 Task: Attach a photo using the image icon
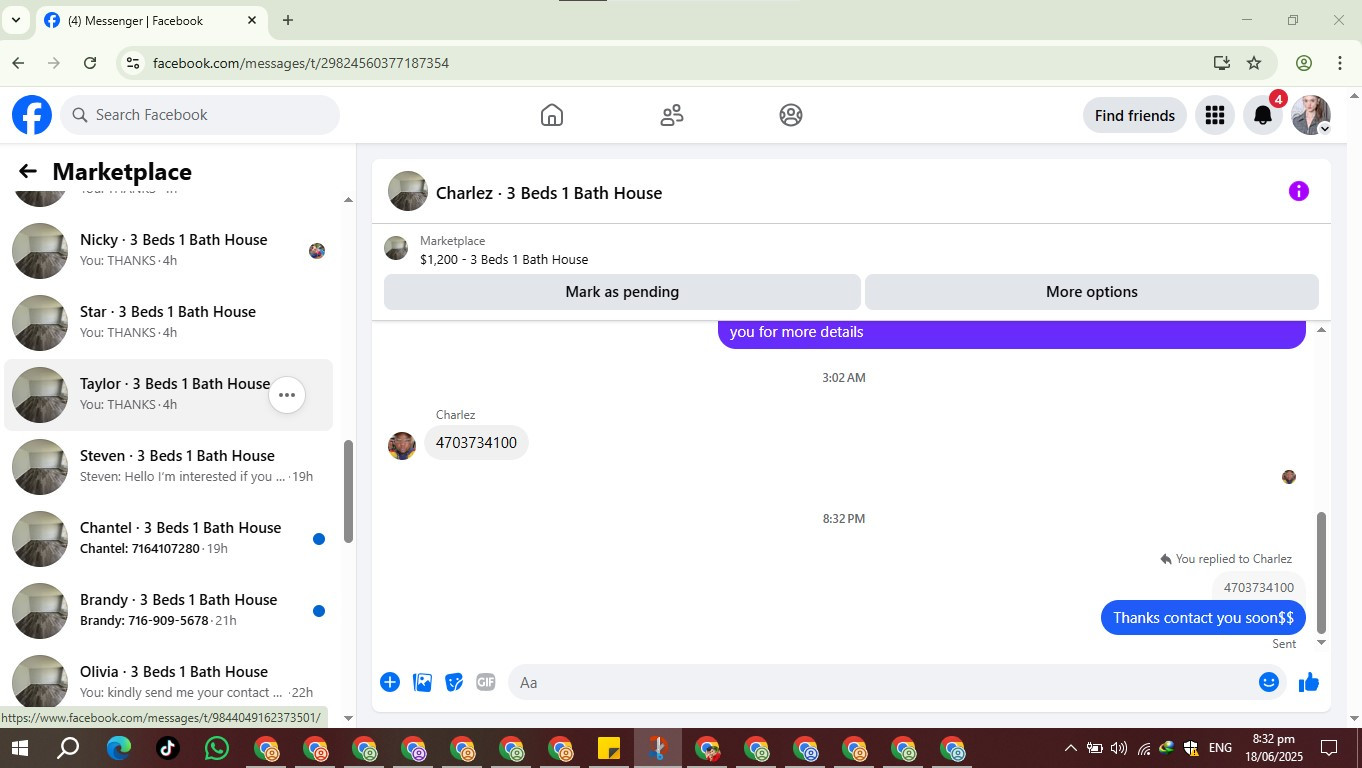[423, 682]
